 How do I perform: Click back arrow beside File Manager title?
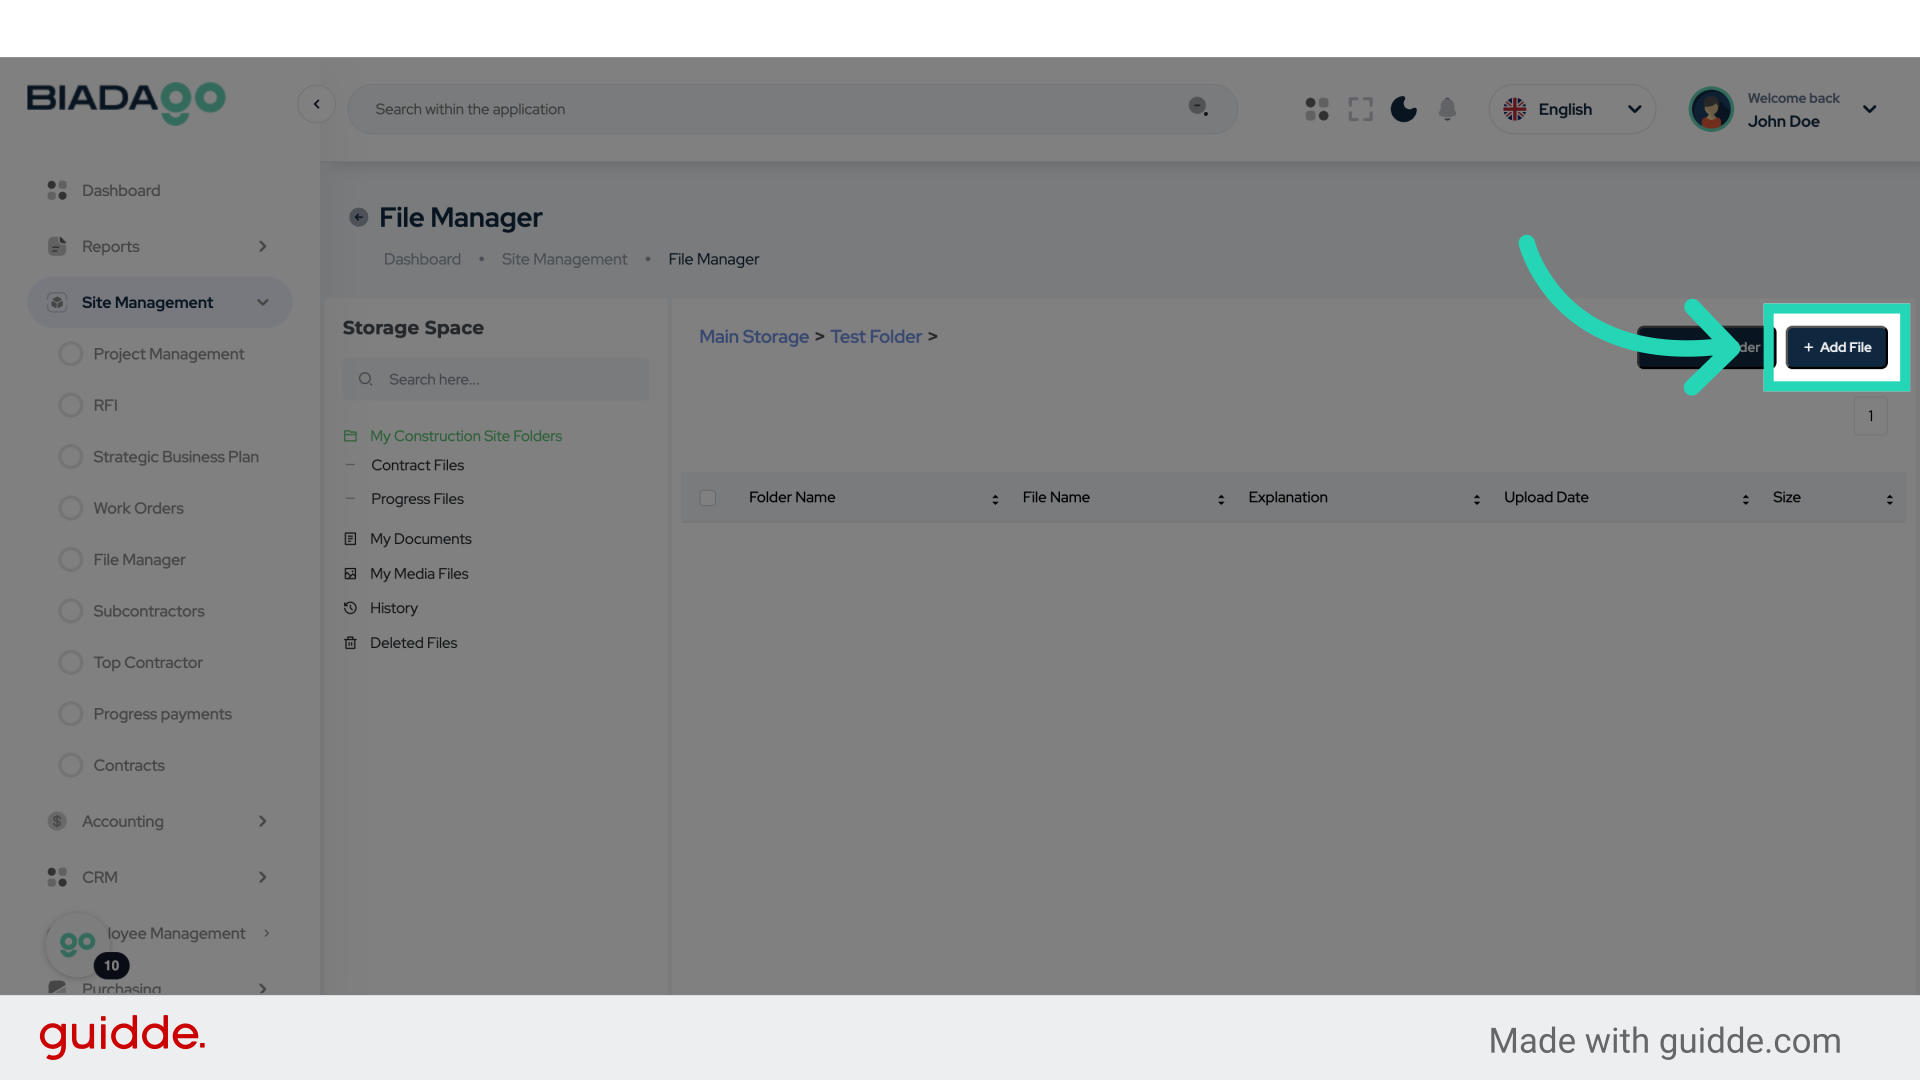[x=358, y=217]
